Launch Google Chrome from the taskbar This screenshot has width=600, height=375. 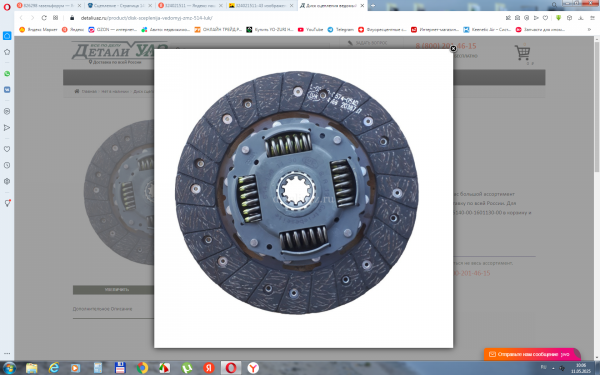point(142,368)
